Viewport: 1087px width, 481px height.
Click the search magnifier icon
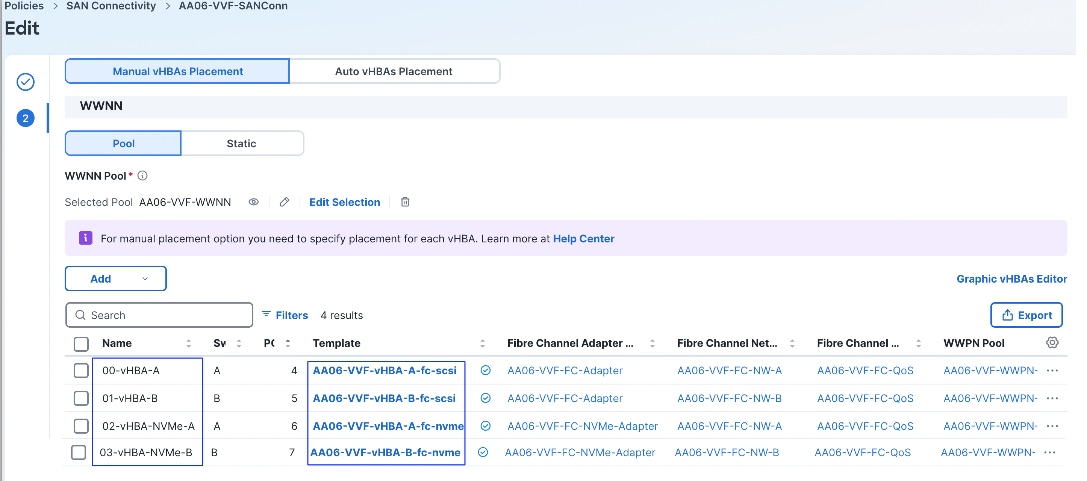point(80,315)
